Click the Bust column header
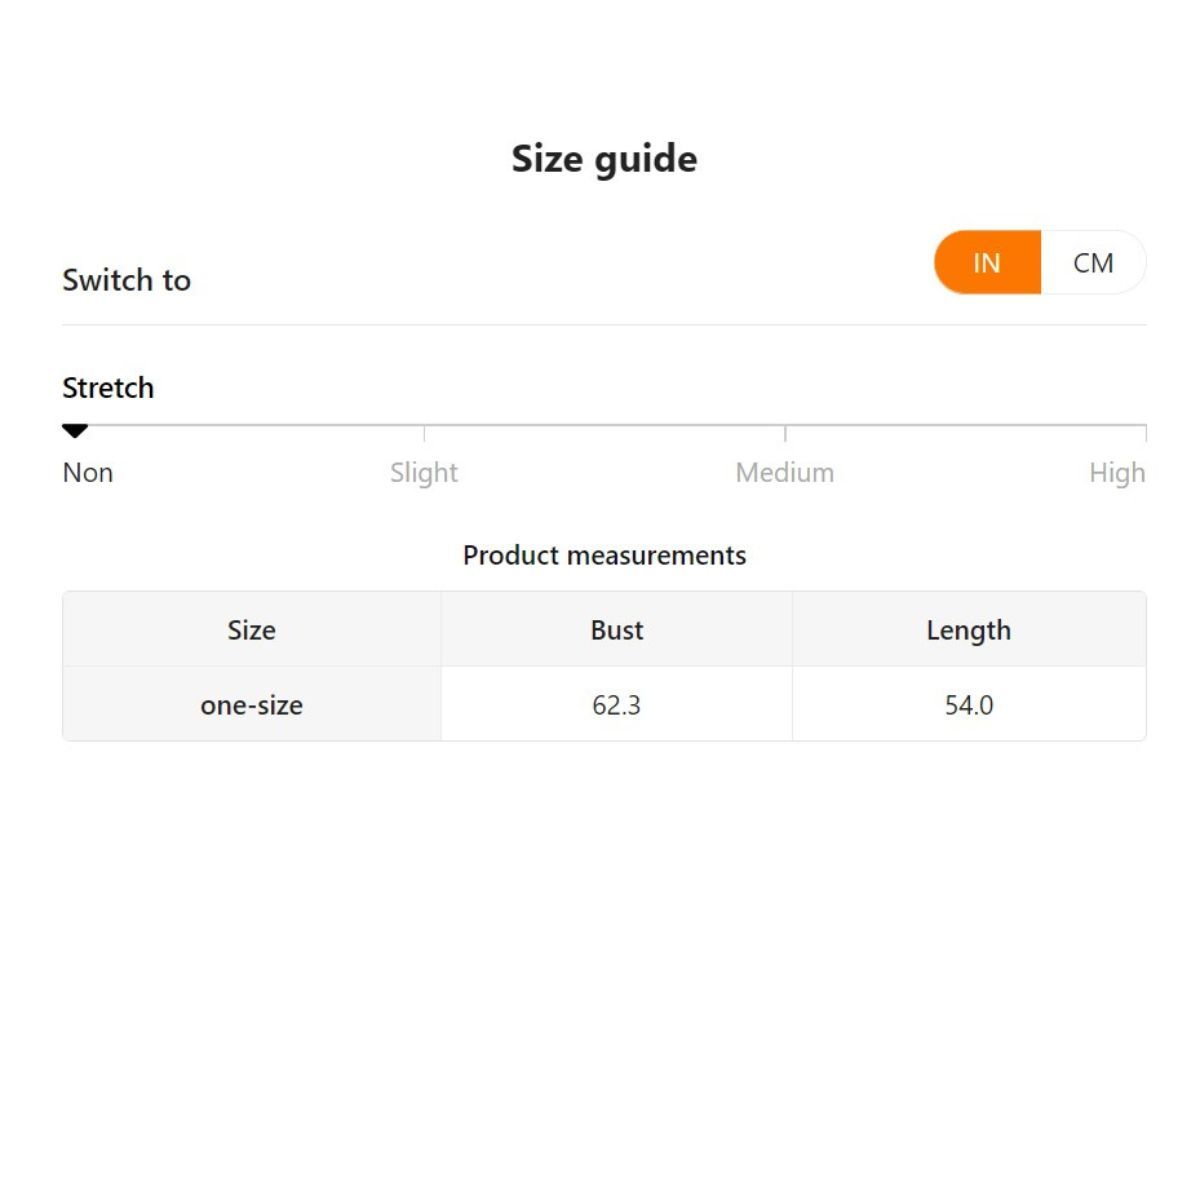 617,630
